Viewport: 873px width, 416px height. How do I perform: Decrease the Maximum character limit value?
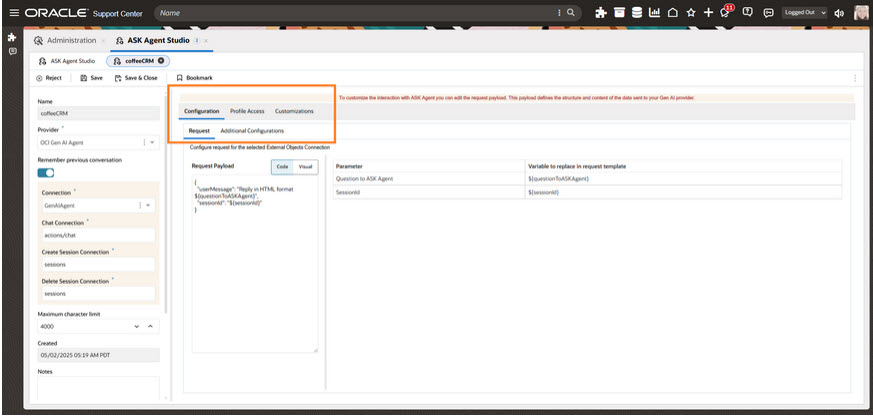(x=137, y=326)
